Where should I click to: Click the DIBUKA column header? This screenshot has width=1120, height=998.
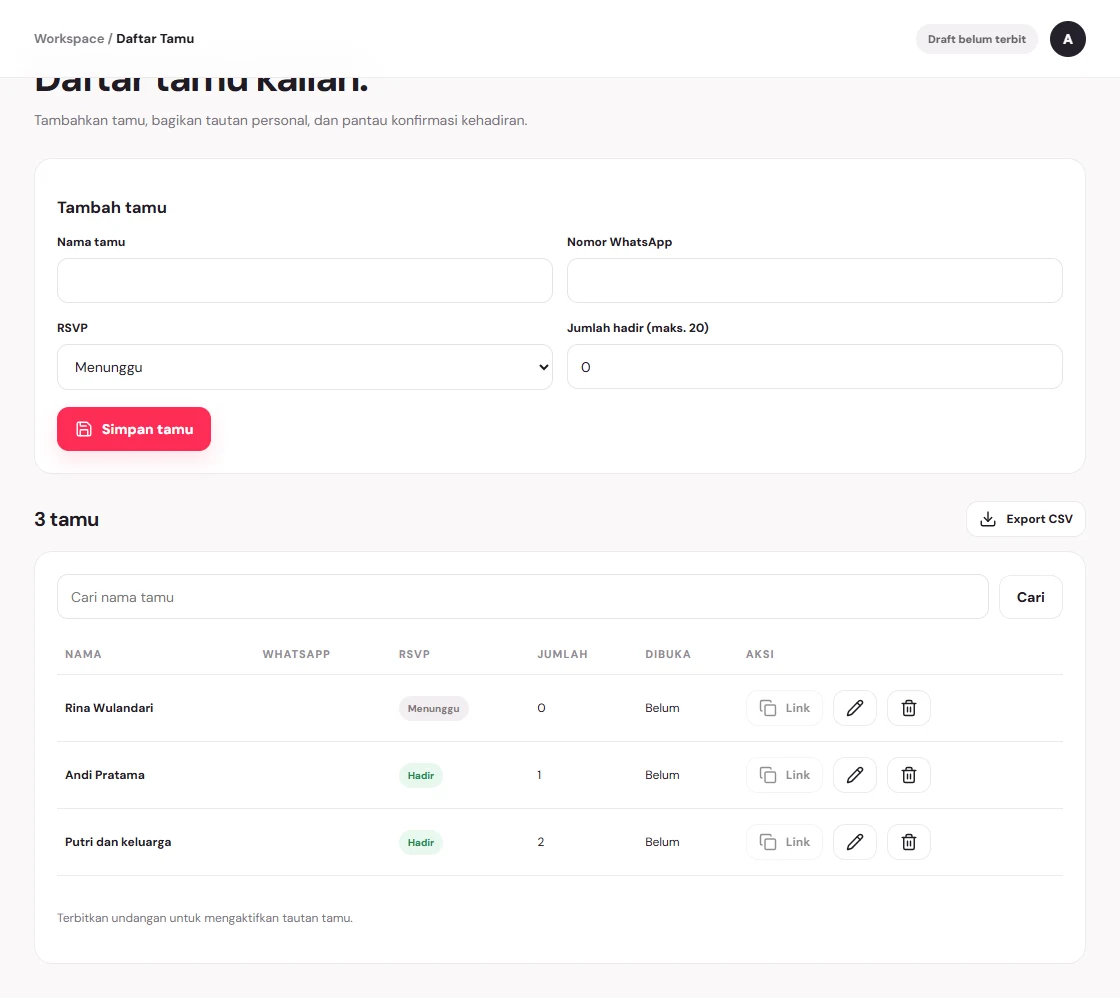pyautogui.click(x=668, y=654)
